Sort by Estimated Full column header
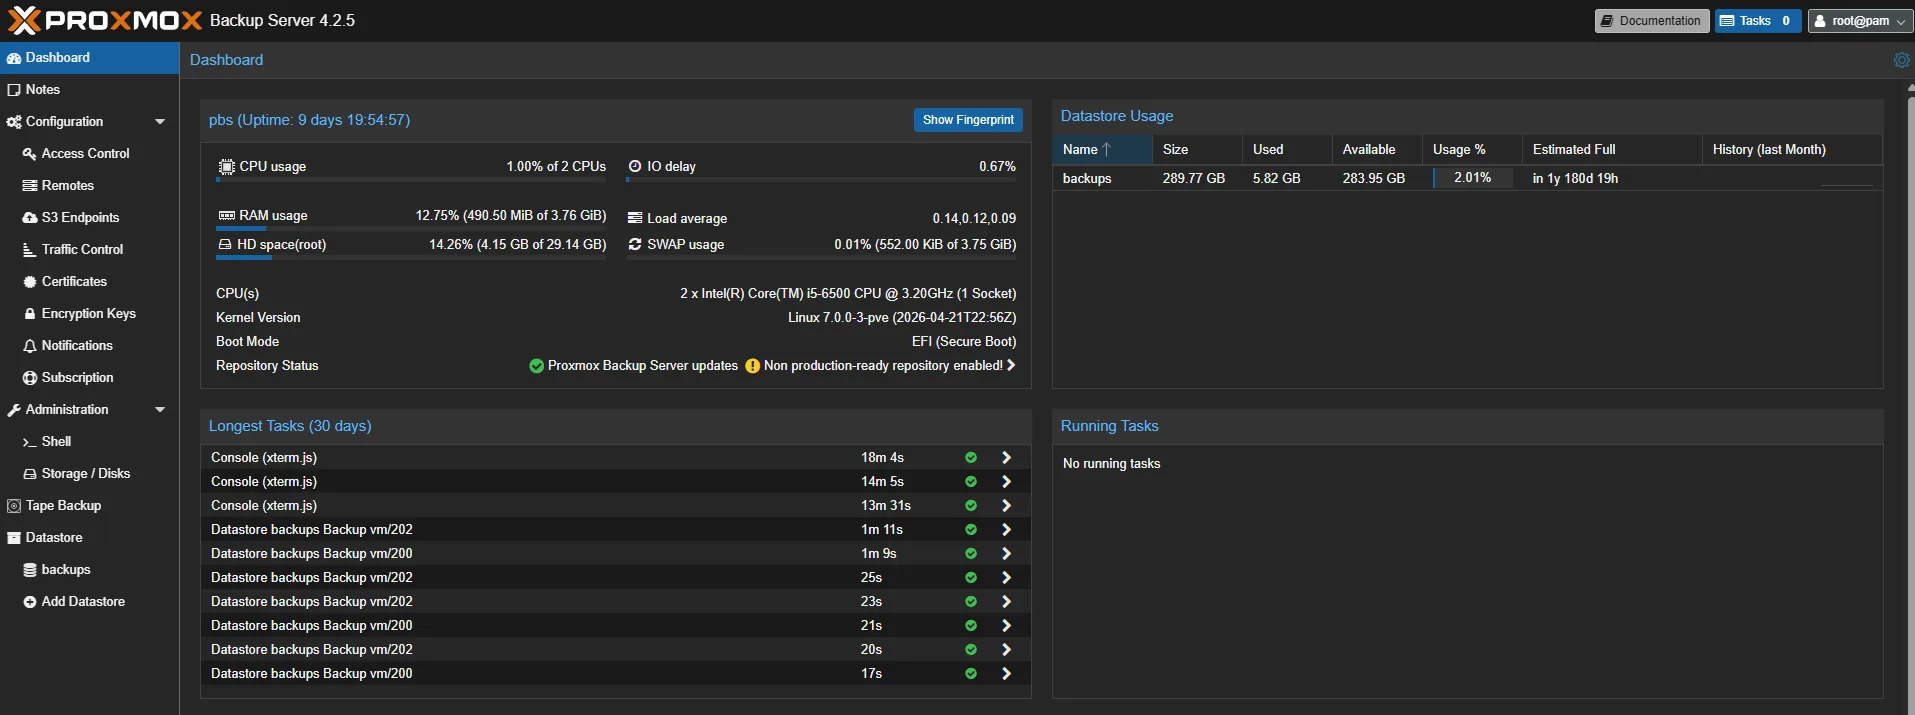 click(x=1612, y=150)
